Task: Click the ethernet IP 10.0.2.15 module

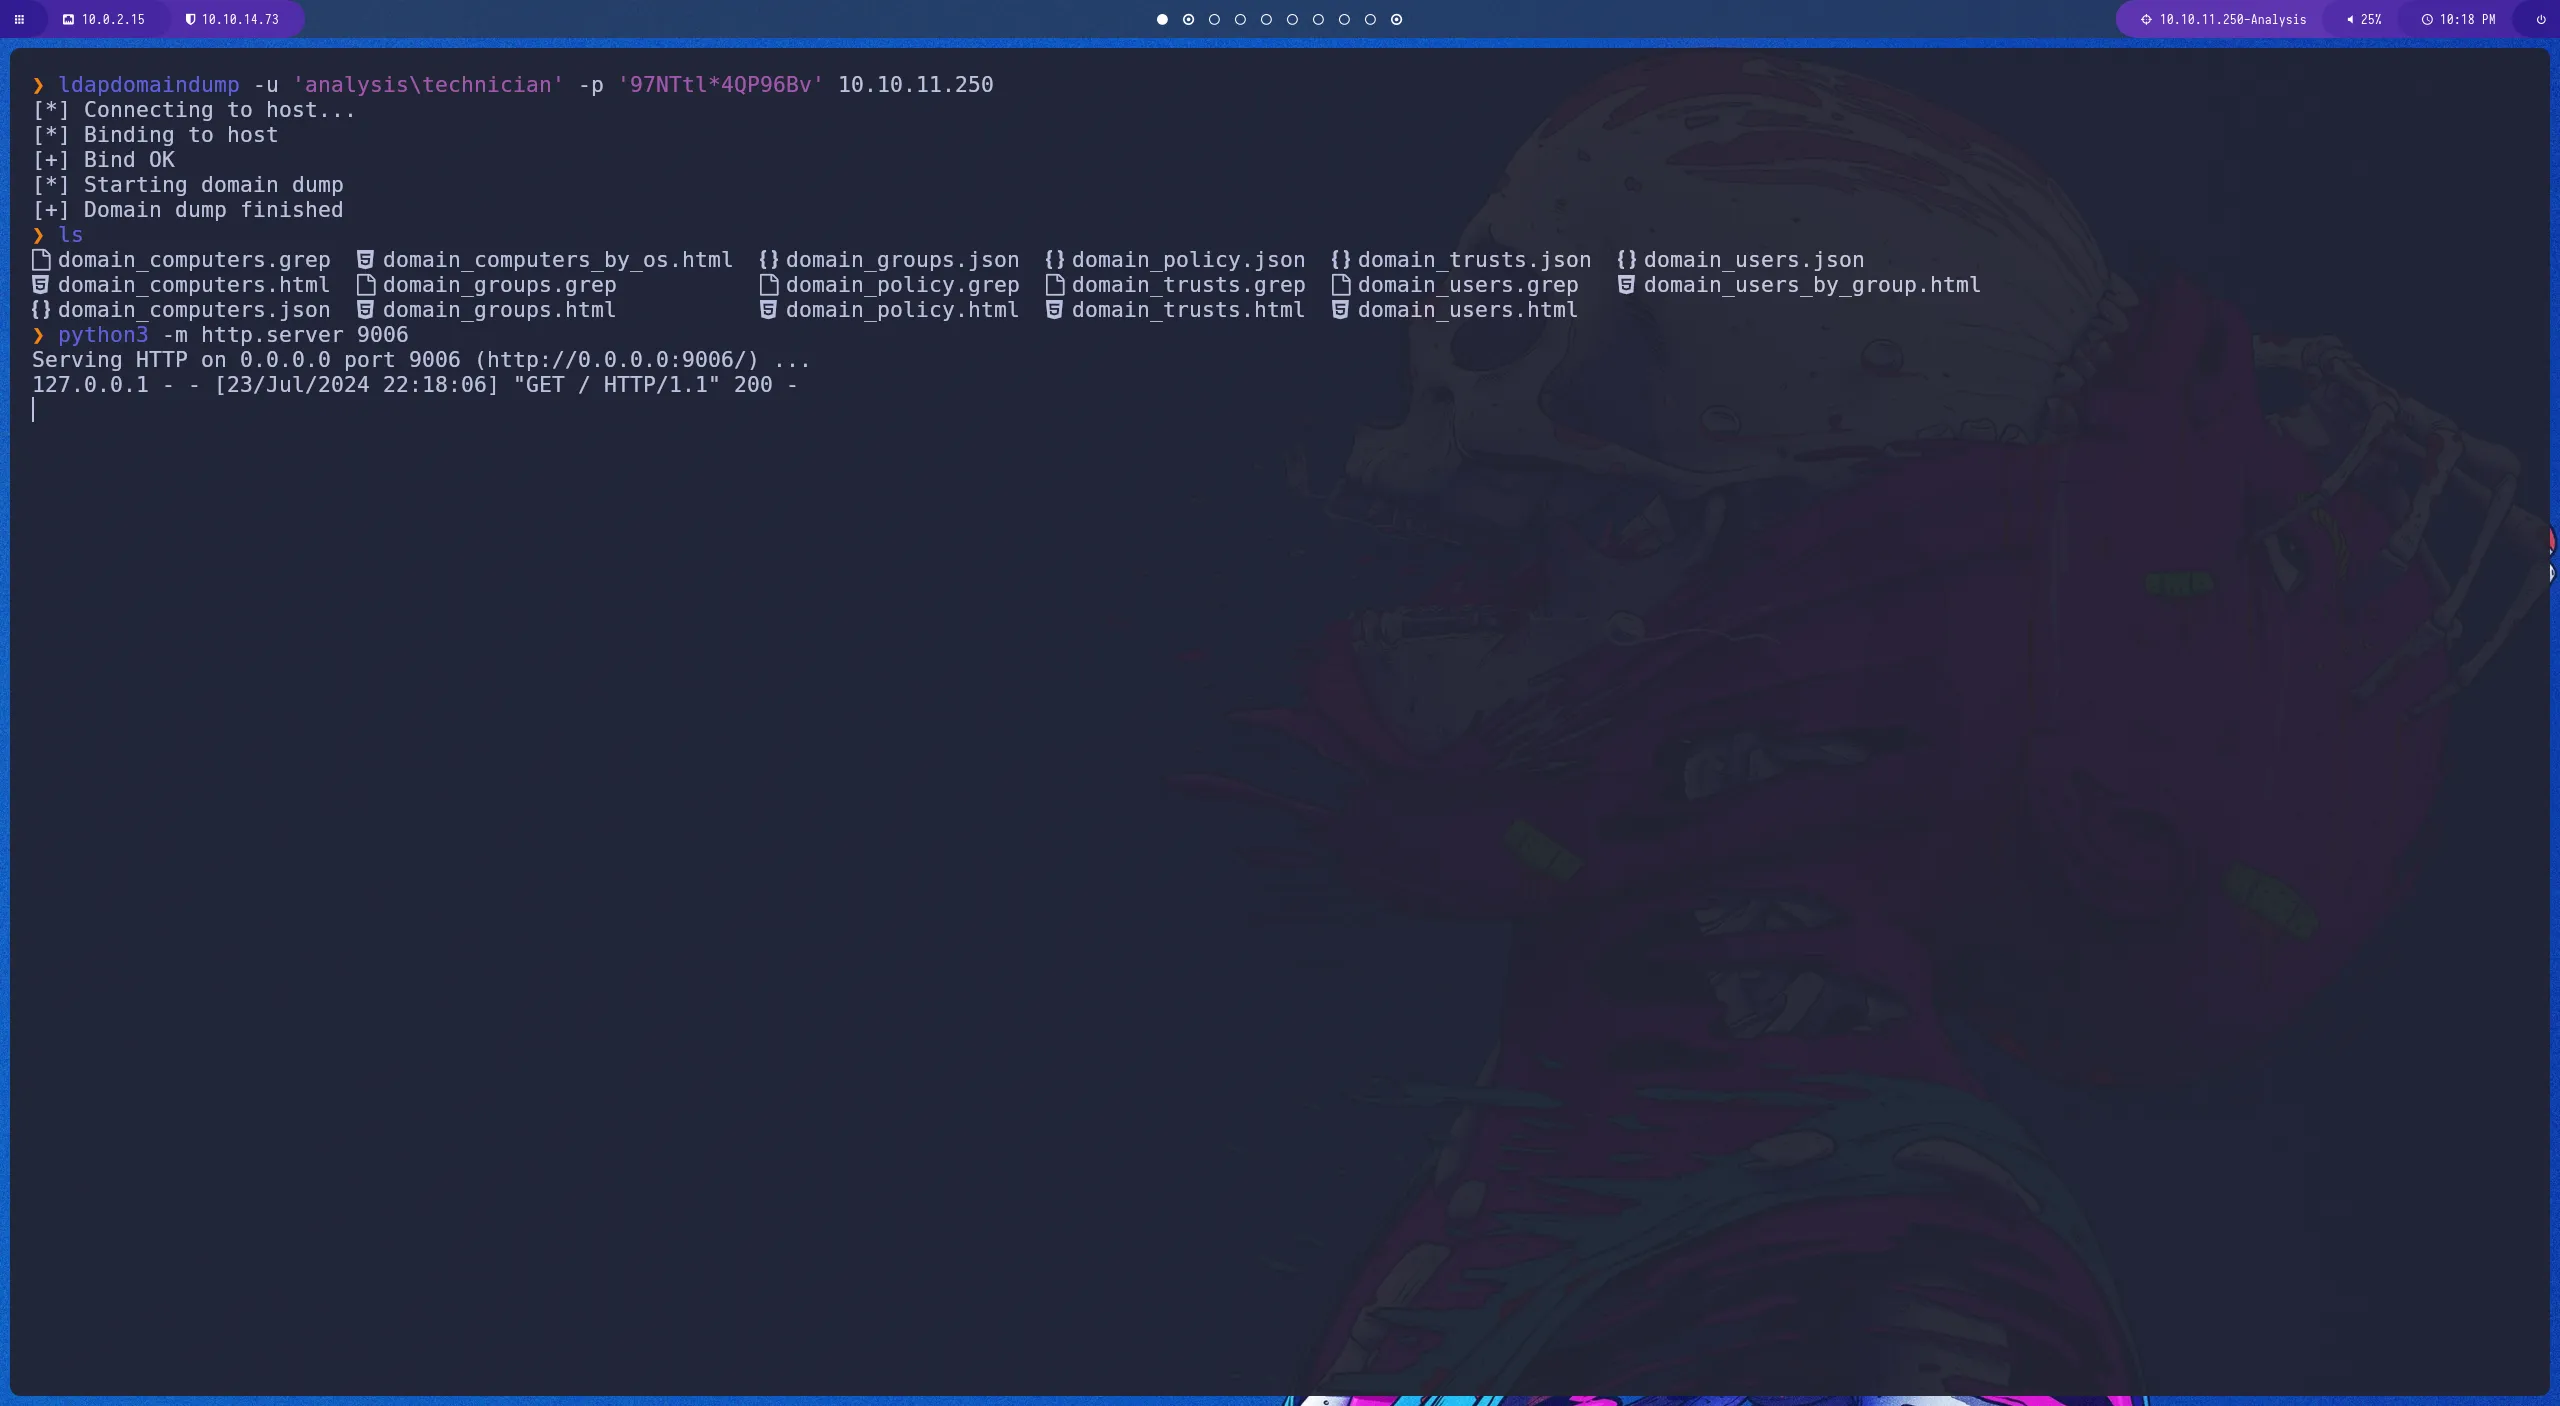Action: tap(104, 19)
